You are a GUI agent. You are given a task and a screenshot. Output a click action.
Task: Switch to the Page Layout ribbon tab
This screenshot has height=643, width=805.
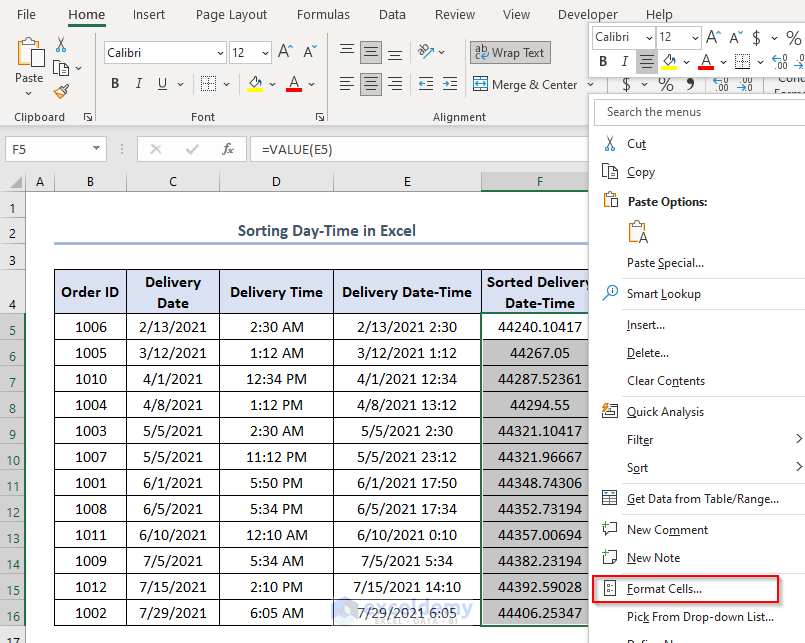231,15
